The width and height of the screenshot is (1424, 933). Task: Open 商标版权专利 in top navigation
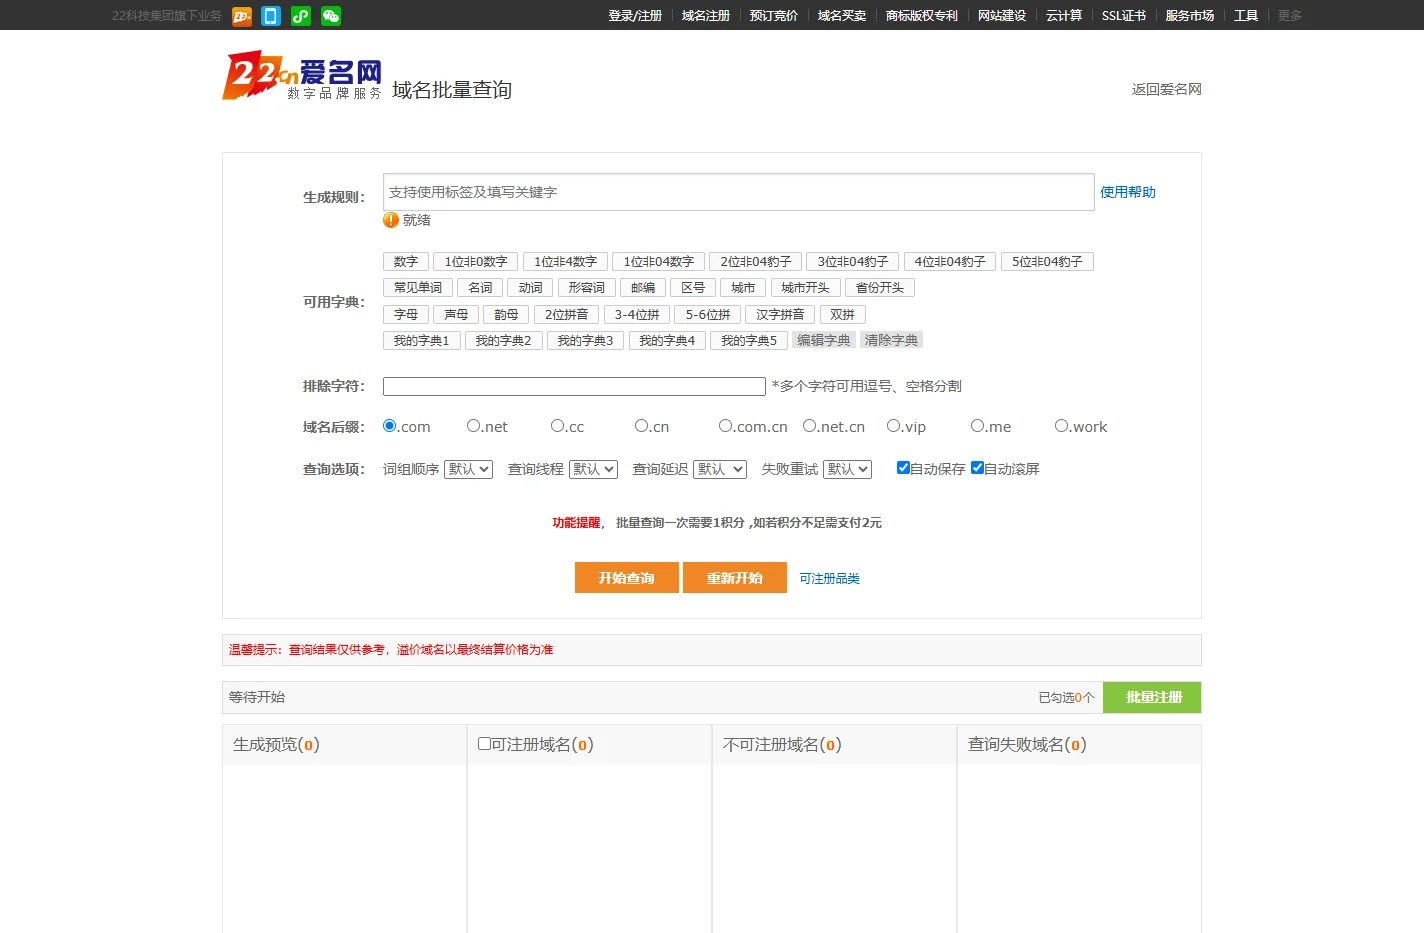[x=922, y=16]
